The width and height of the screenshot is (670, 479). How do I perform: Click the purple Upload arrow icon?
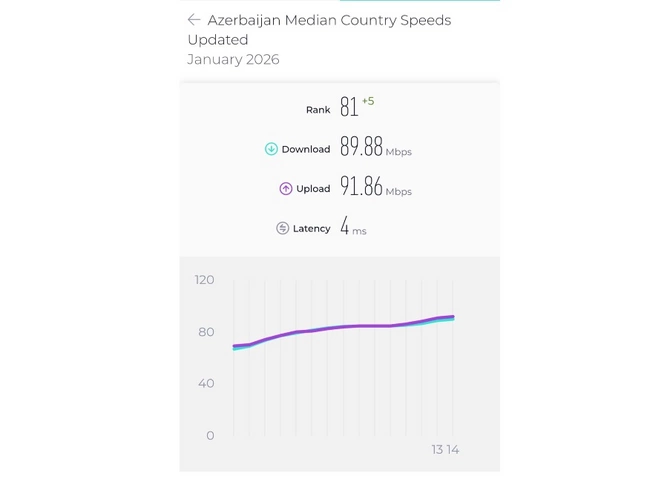click(286, 188)
